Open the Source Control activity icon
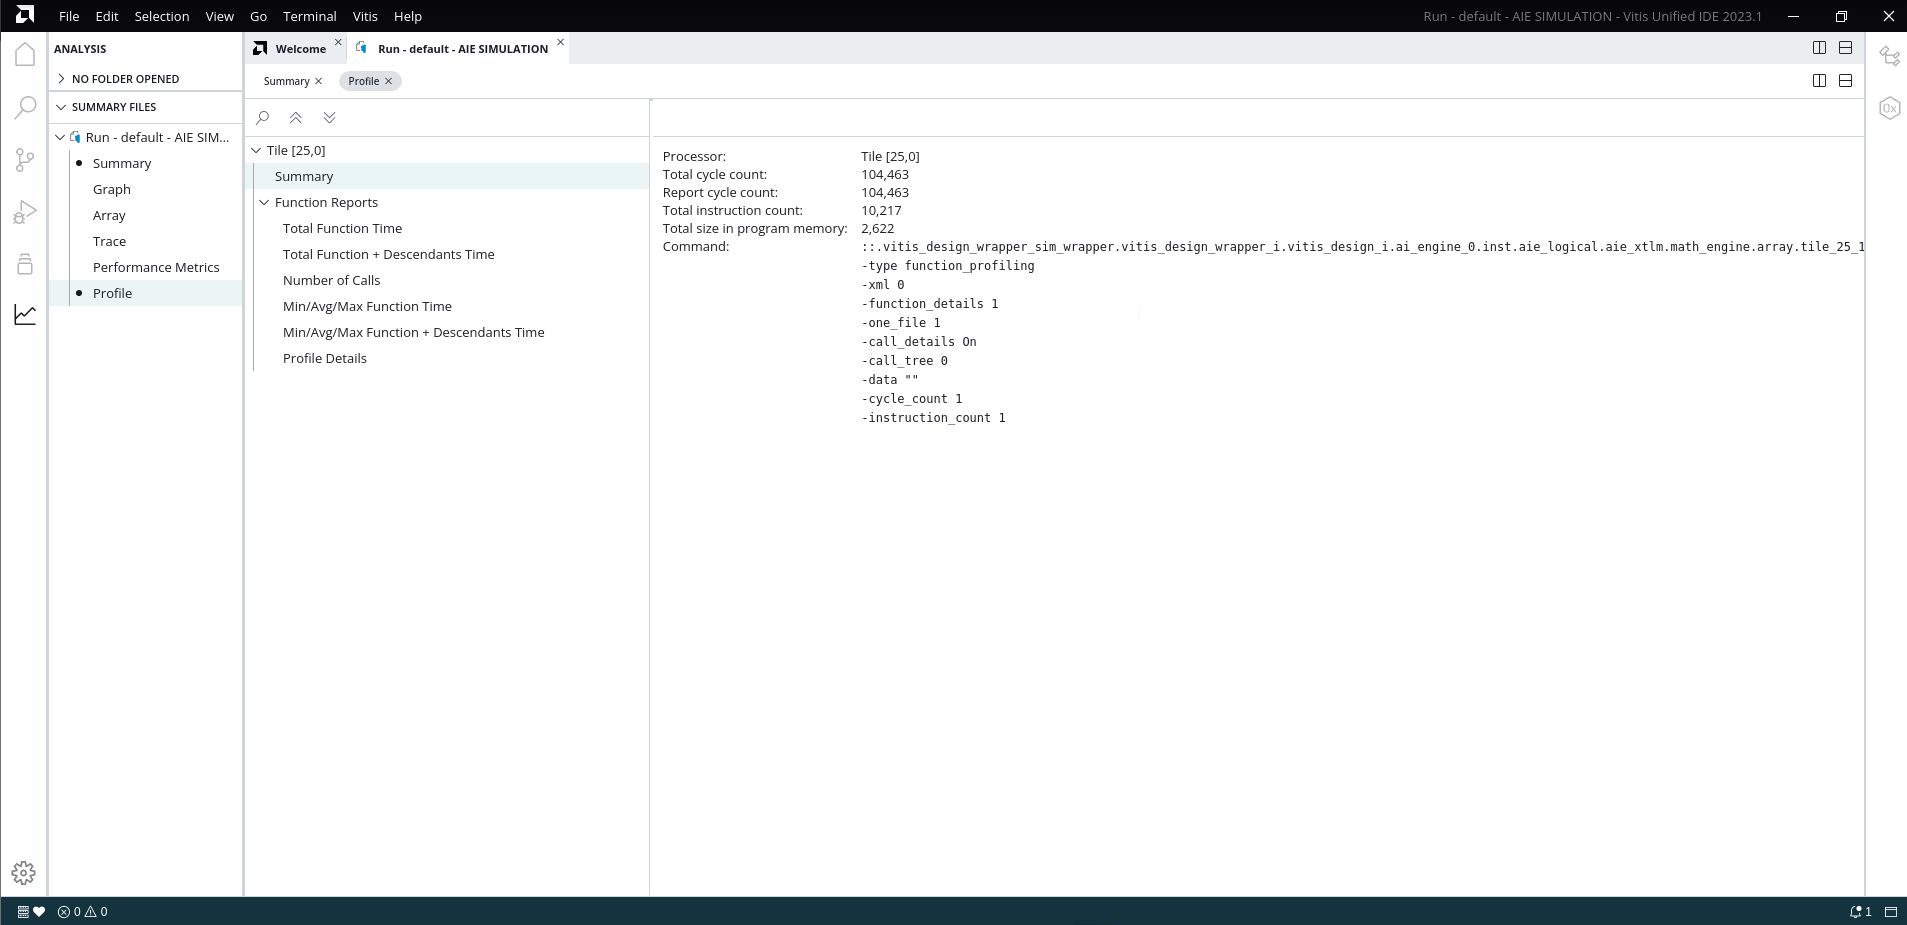1907x925 pixels. tap(25, 160)
